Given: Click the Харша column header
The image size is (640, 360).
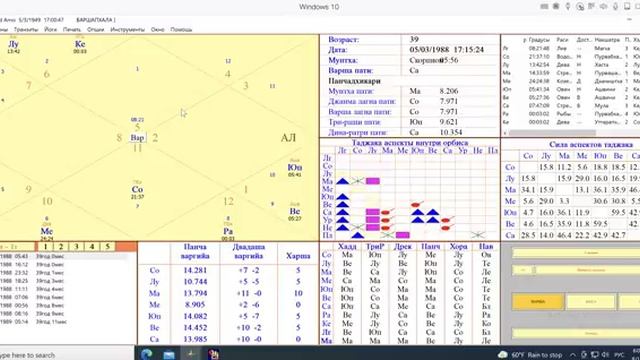Looking at the screenshot, I should pos(298,256).
